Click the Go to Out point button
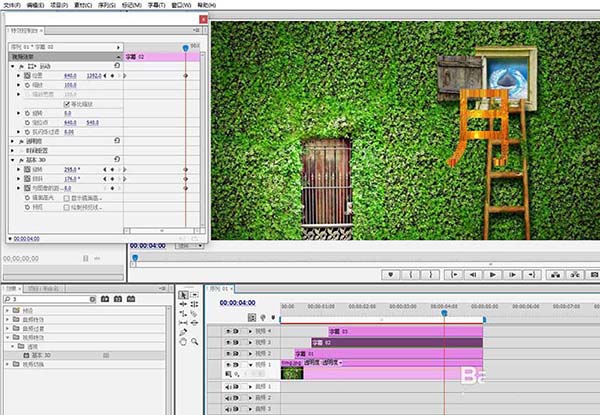This screenshot has height=415, width=600. 532,275
